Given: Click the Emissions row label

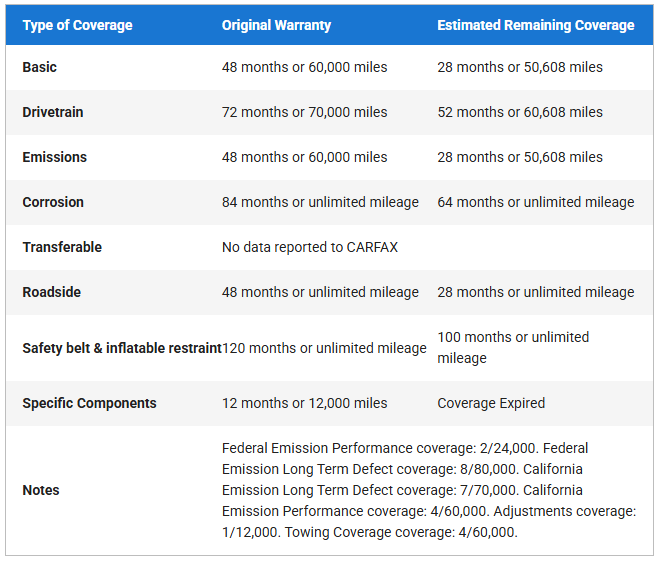Looking at the screenshot, I should [x=55, y=157].
